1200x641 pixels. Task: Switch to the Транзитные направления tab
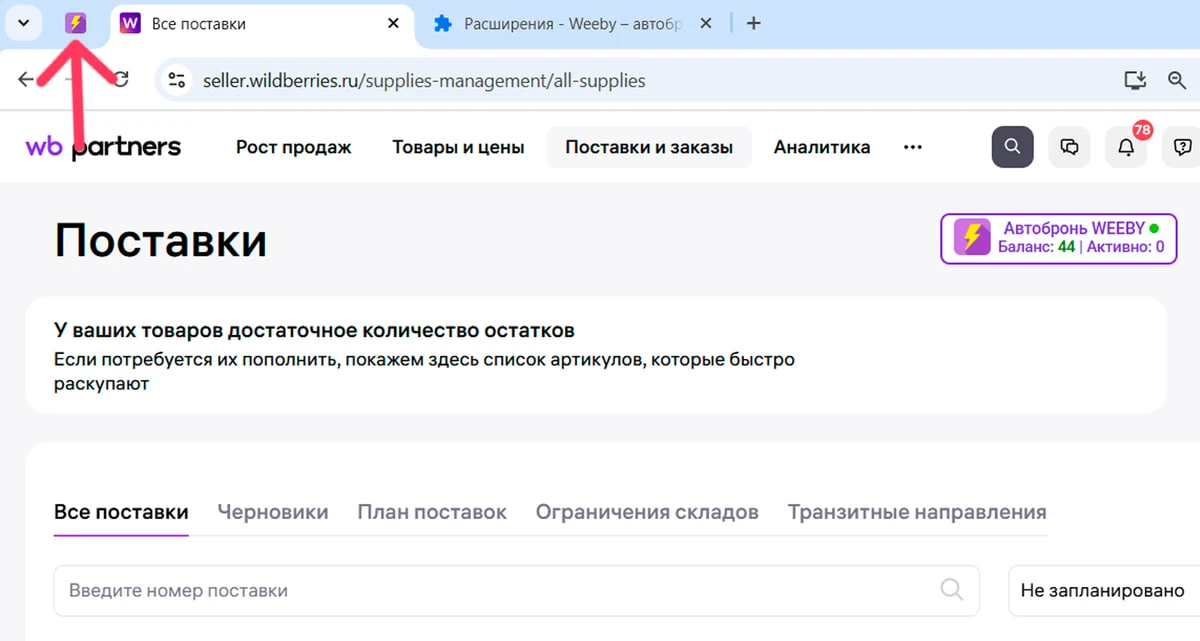917,512
